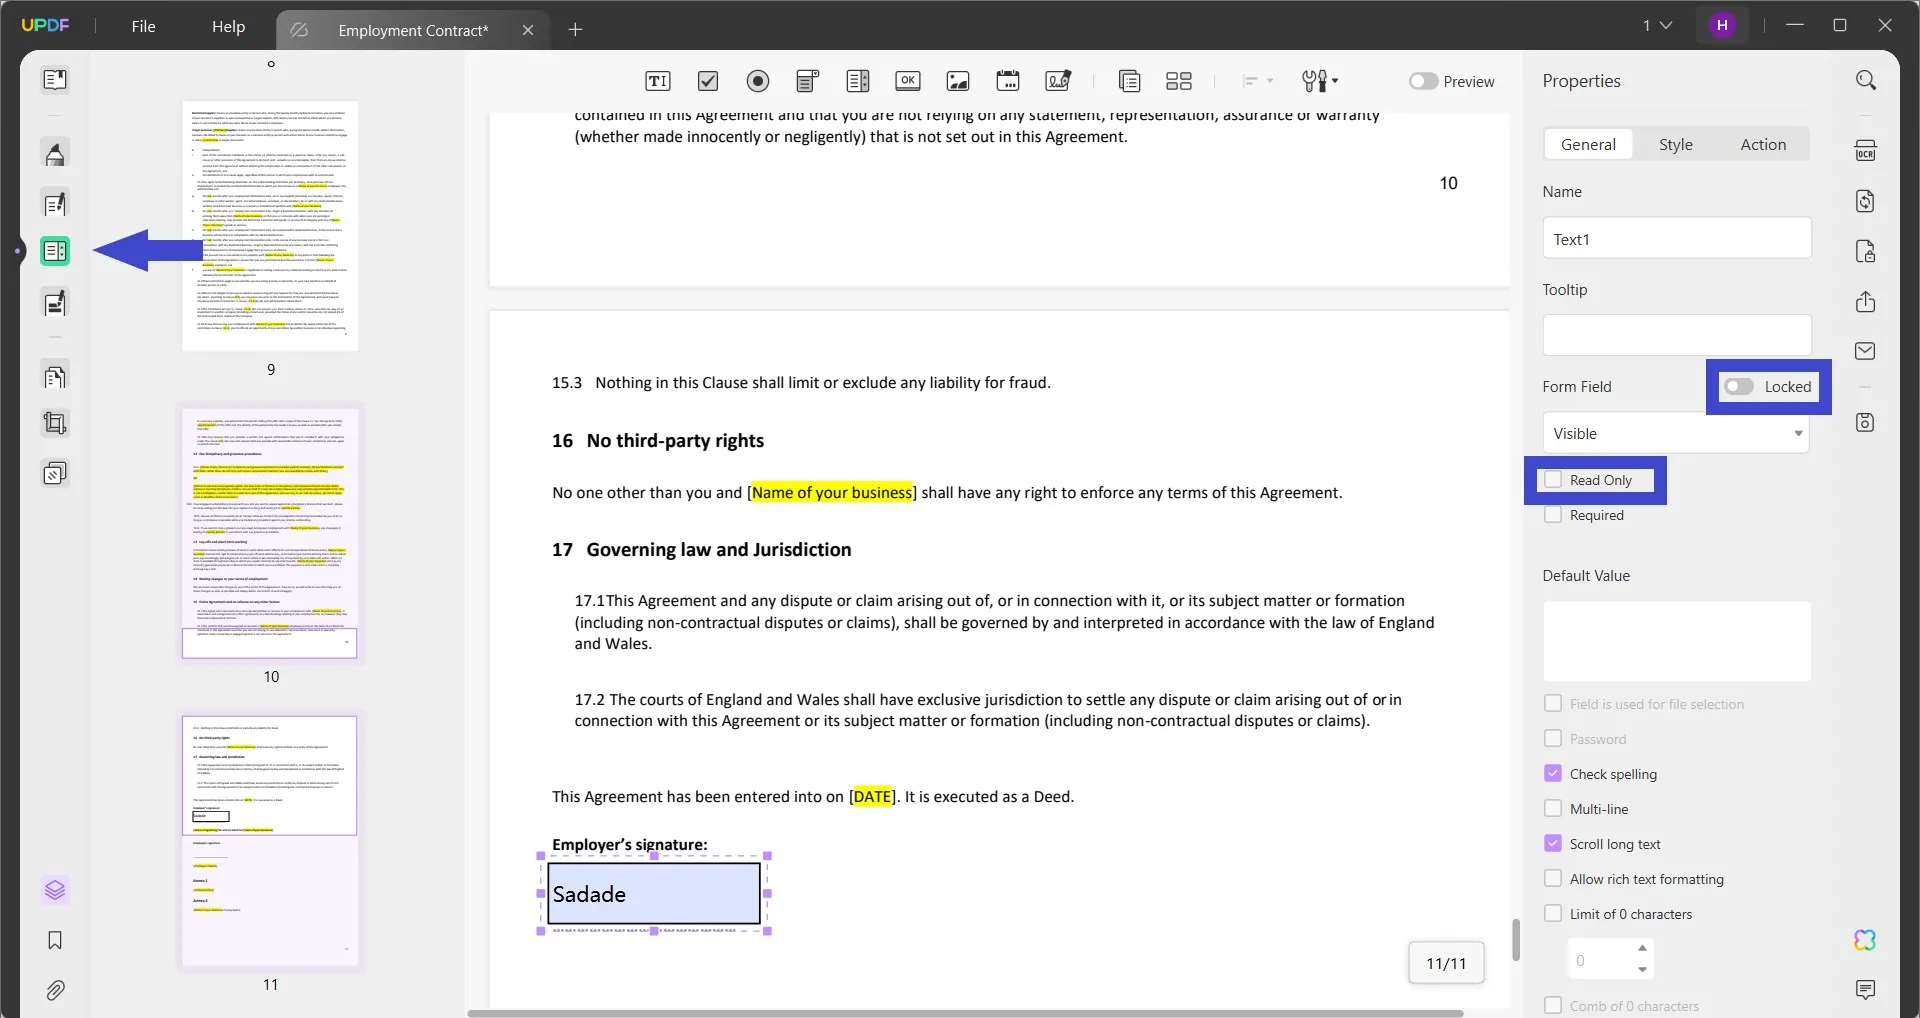Switch to the Action tab

pyautogui.click(x=1763, y=144)
